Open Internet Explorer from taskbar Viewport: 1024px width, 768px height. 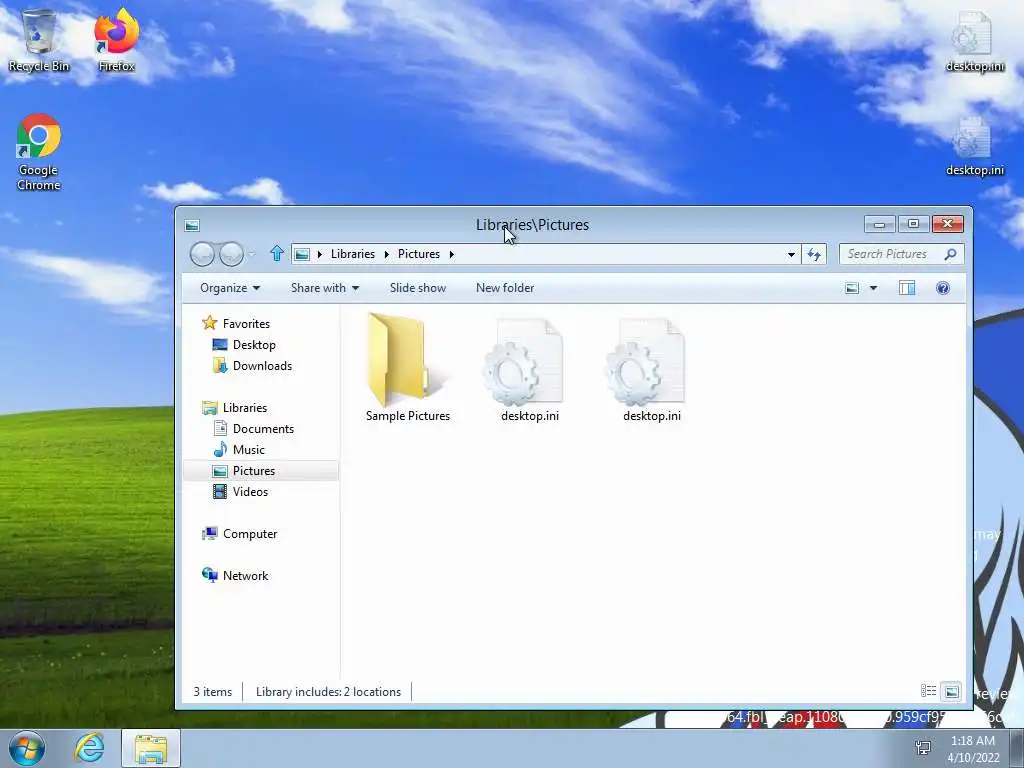coord(89,748)
